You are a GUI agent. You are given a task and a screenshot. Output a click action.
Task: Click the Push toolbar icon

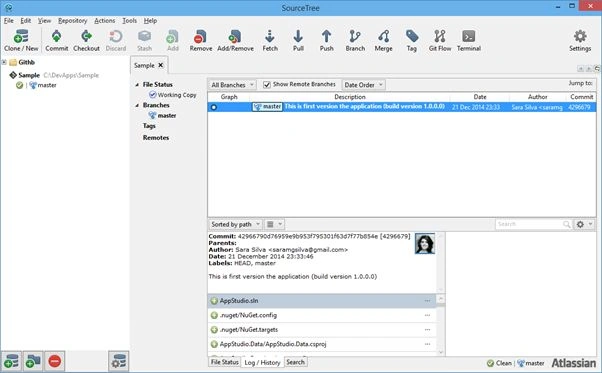coord(326,40)
